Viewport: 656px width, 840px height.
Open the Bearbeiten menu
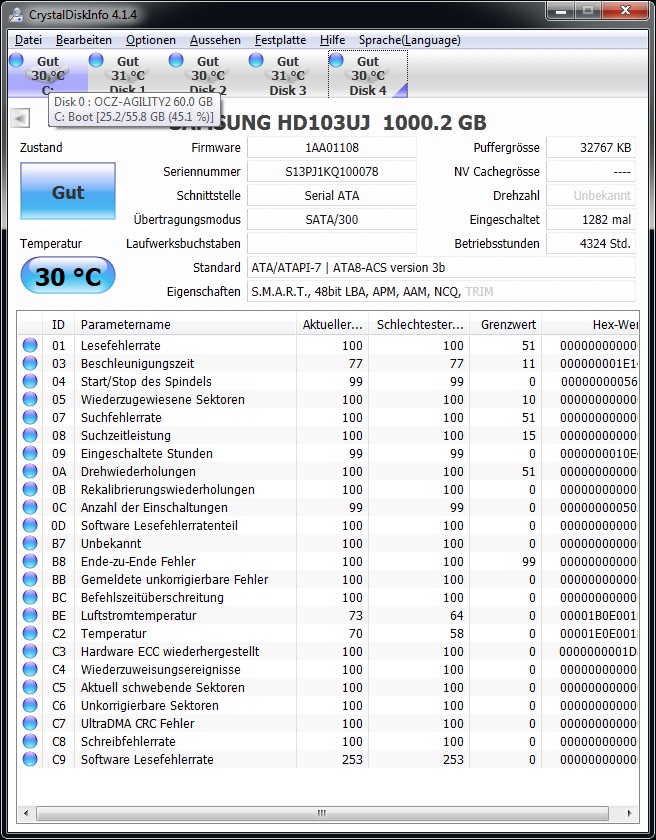click(84, 40)
